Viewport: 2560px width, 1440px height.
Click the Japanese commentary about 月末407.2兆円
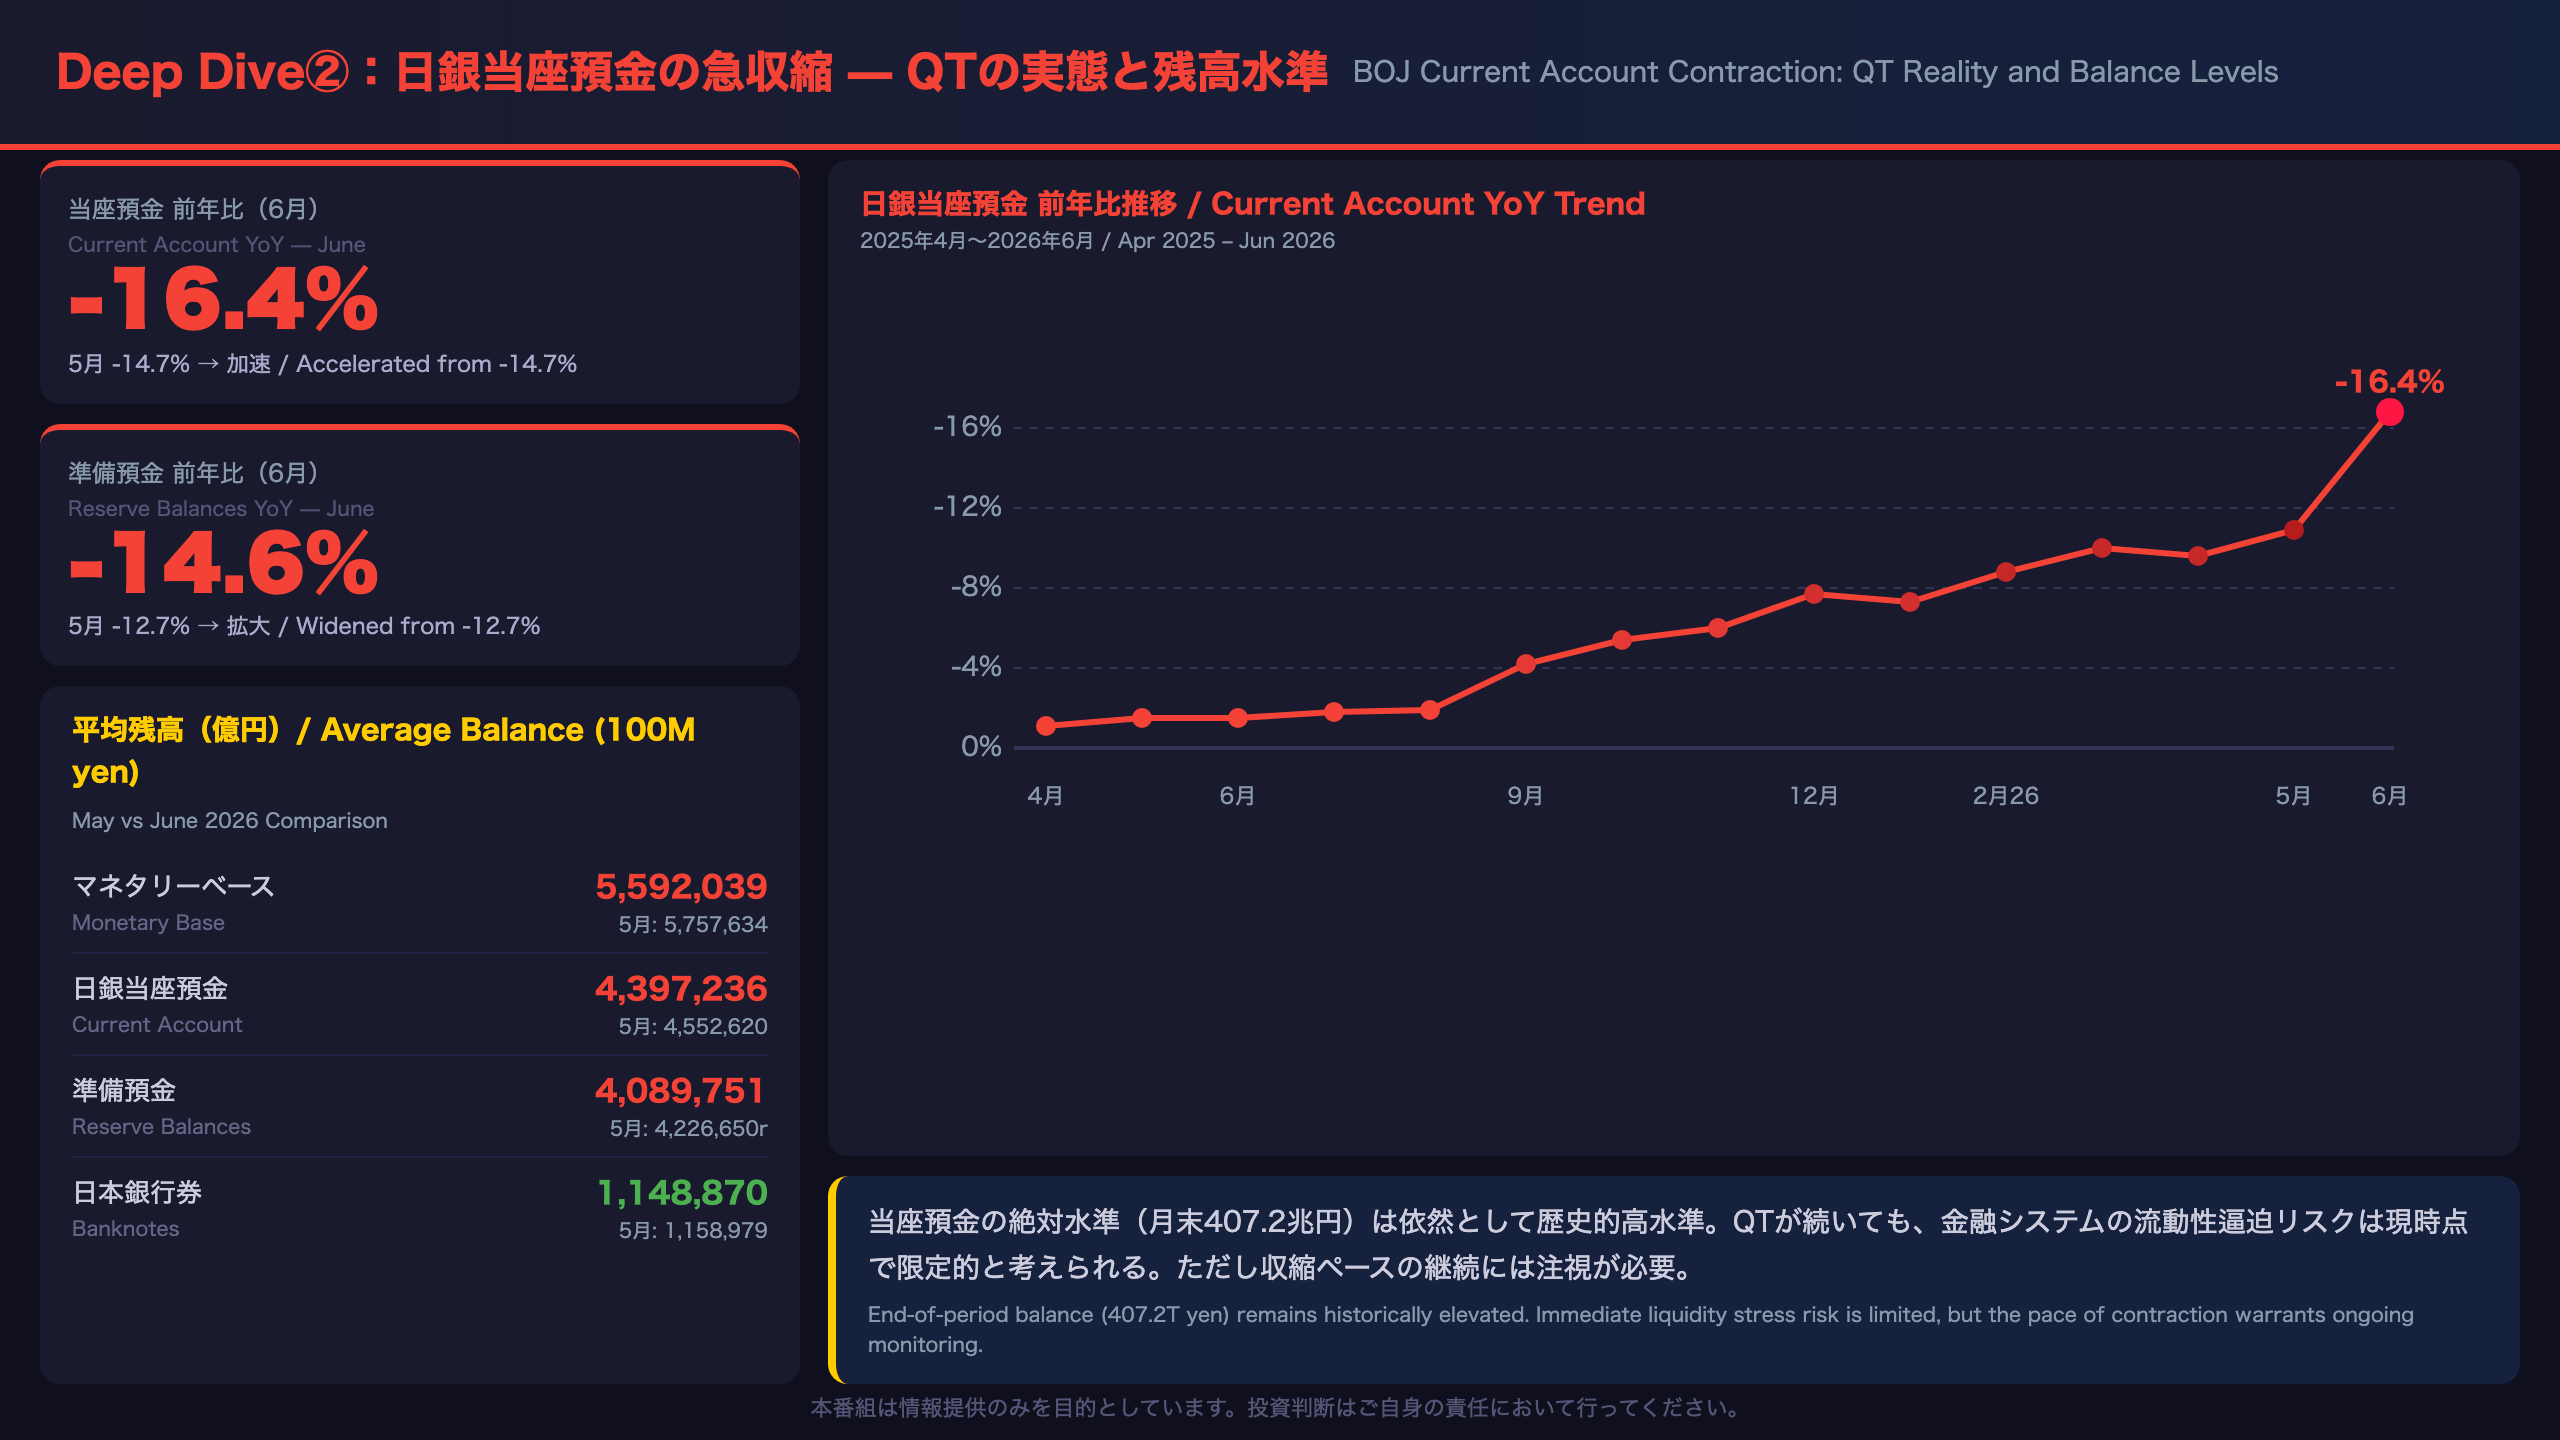tap(1668, 1245)
